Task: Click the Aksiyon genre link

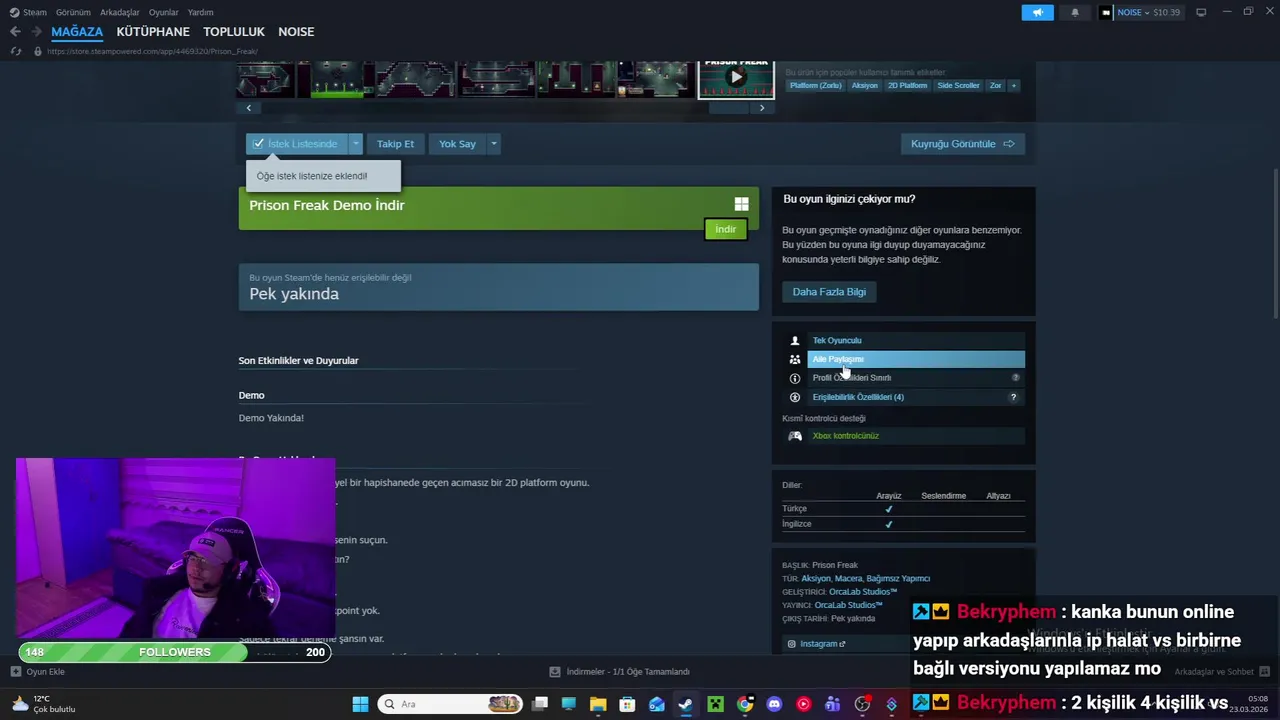Action: tap(816, 578)
